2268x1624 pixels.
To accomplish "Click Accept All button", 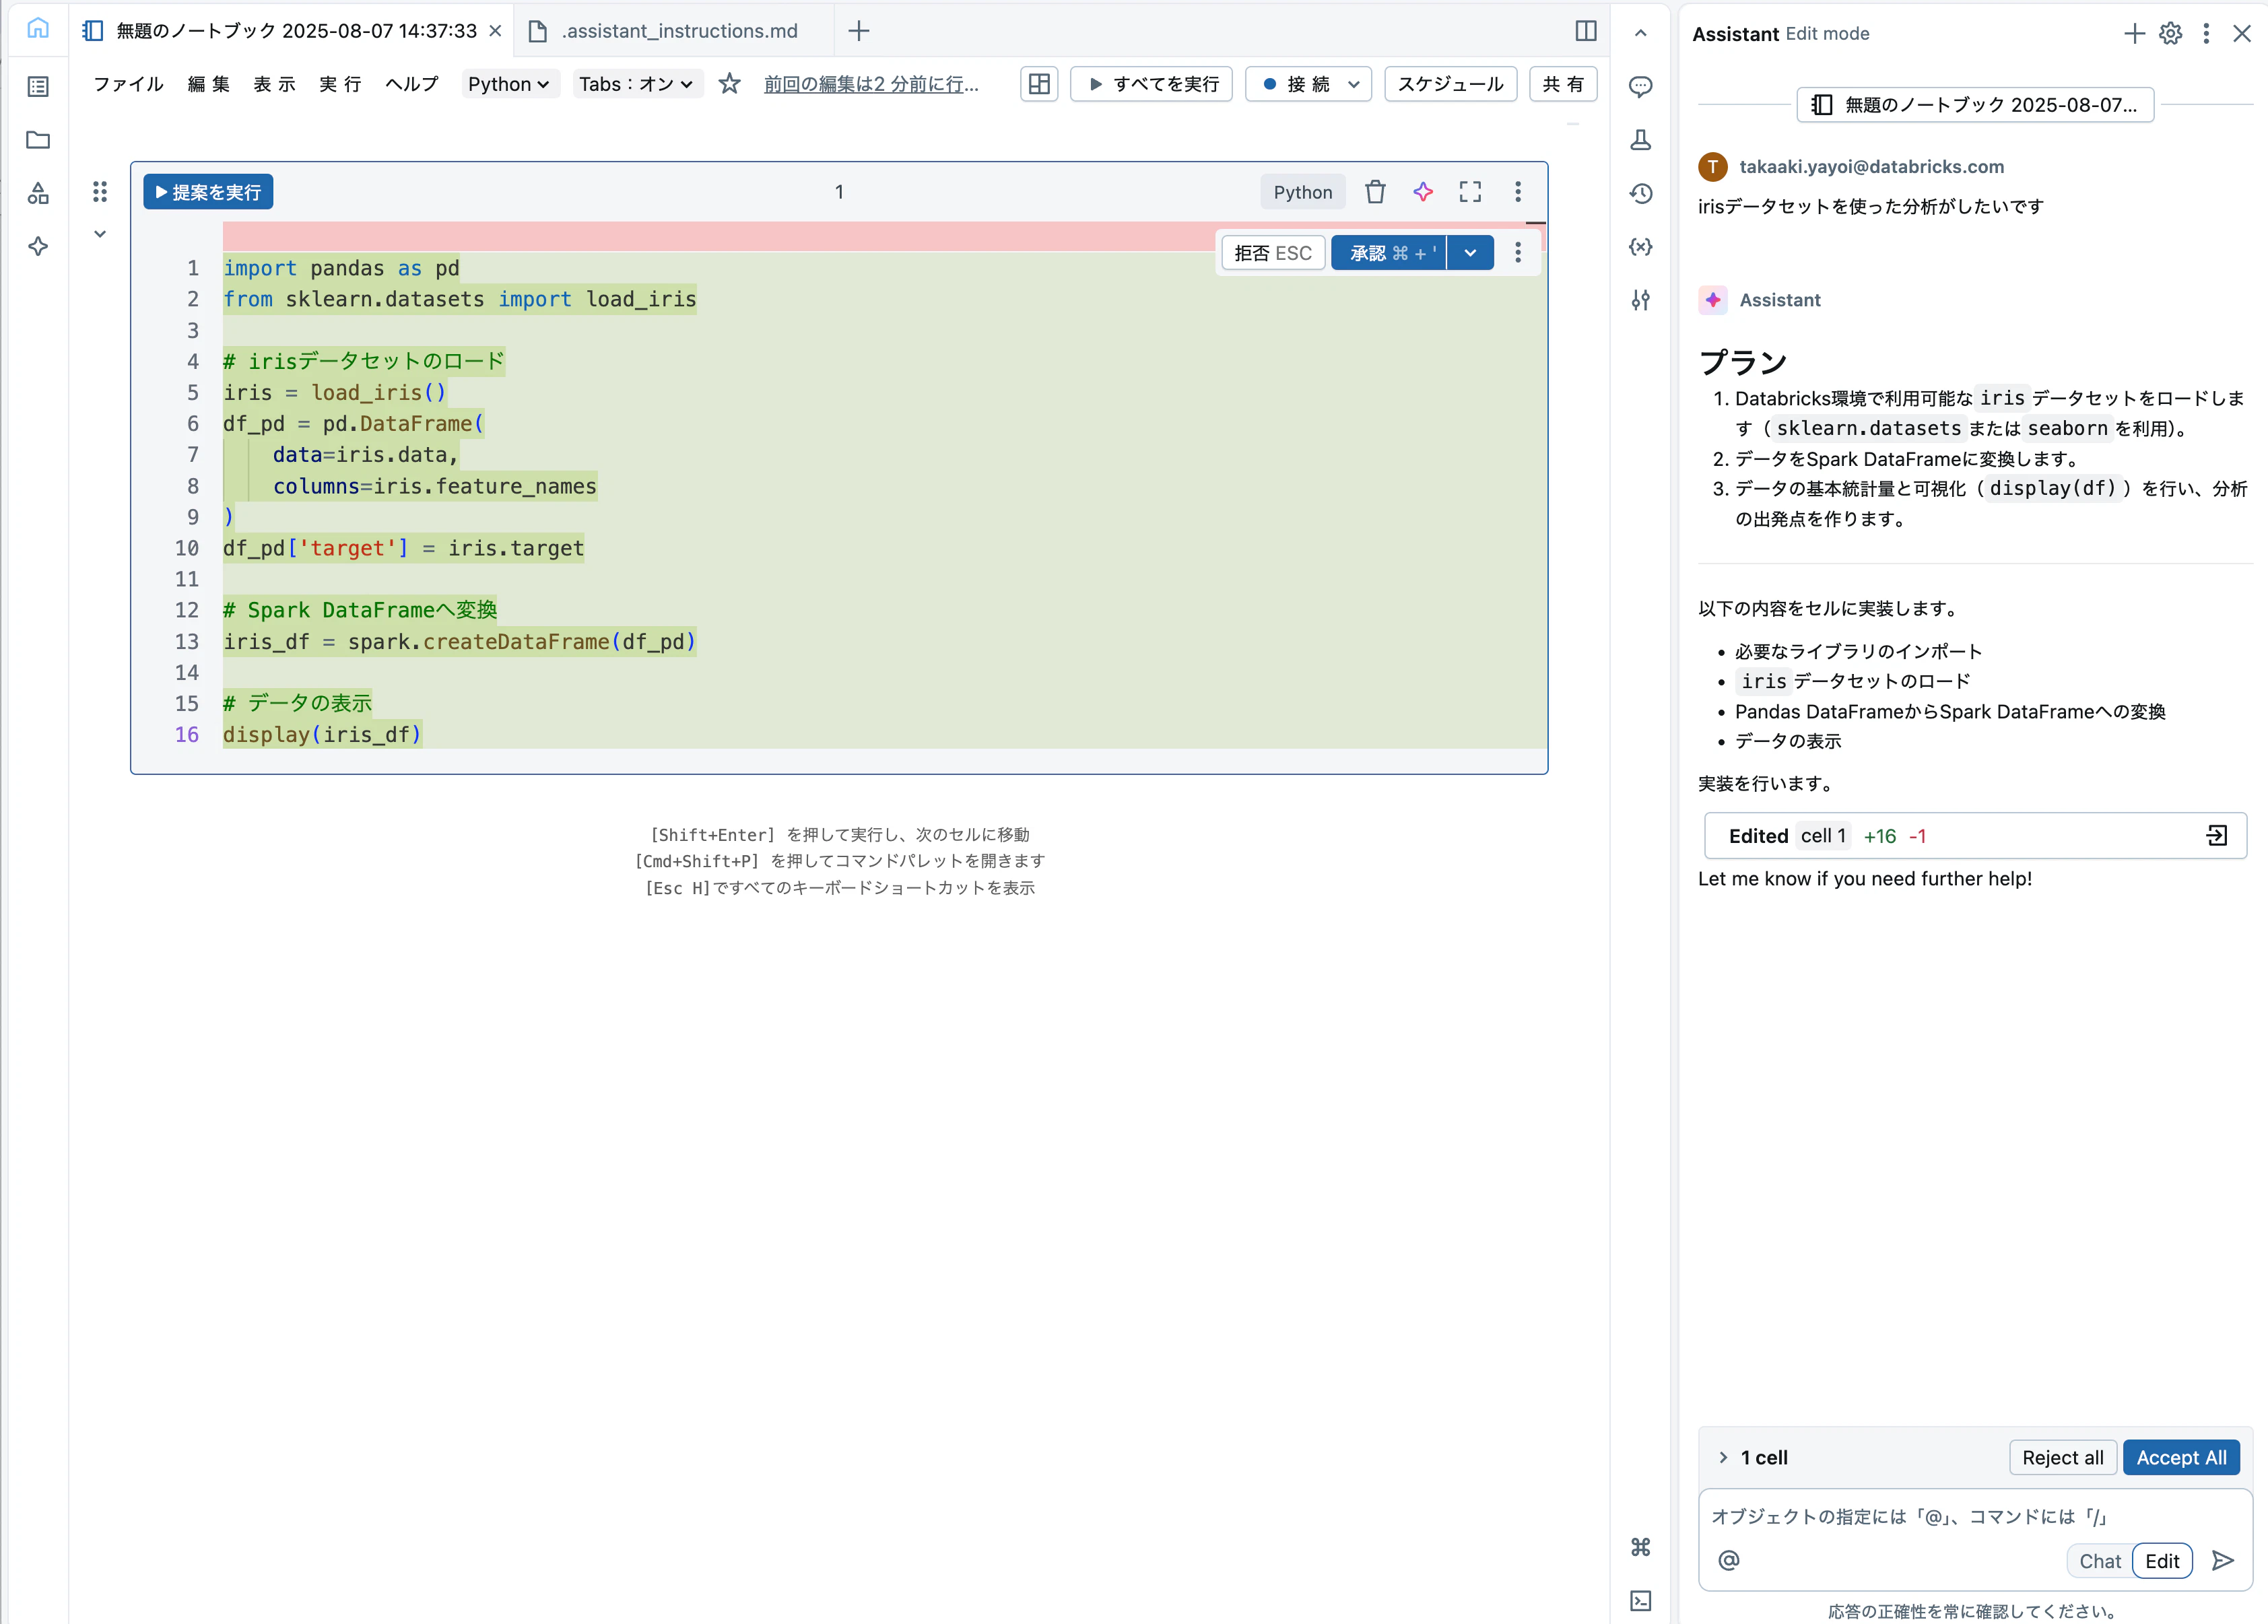I will click(x=2181, y=1457).
